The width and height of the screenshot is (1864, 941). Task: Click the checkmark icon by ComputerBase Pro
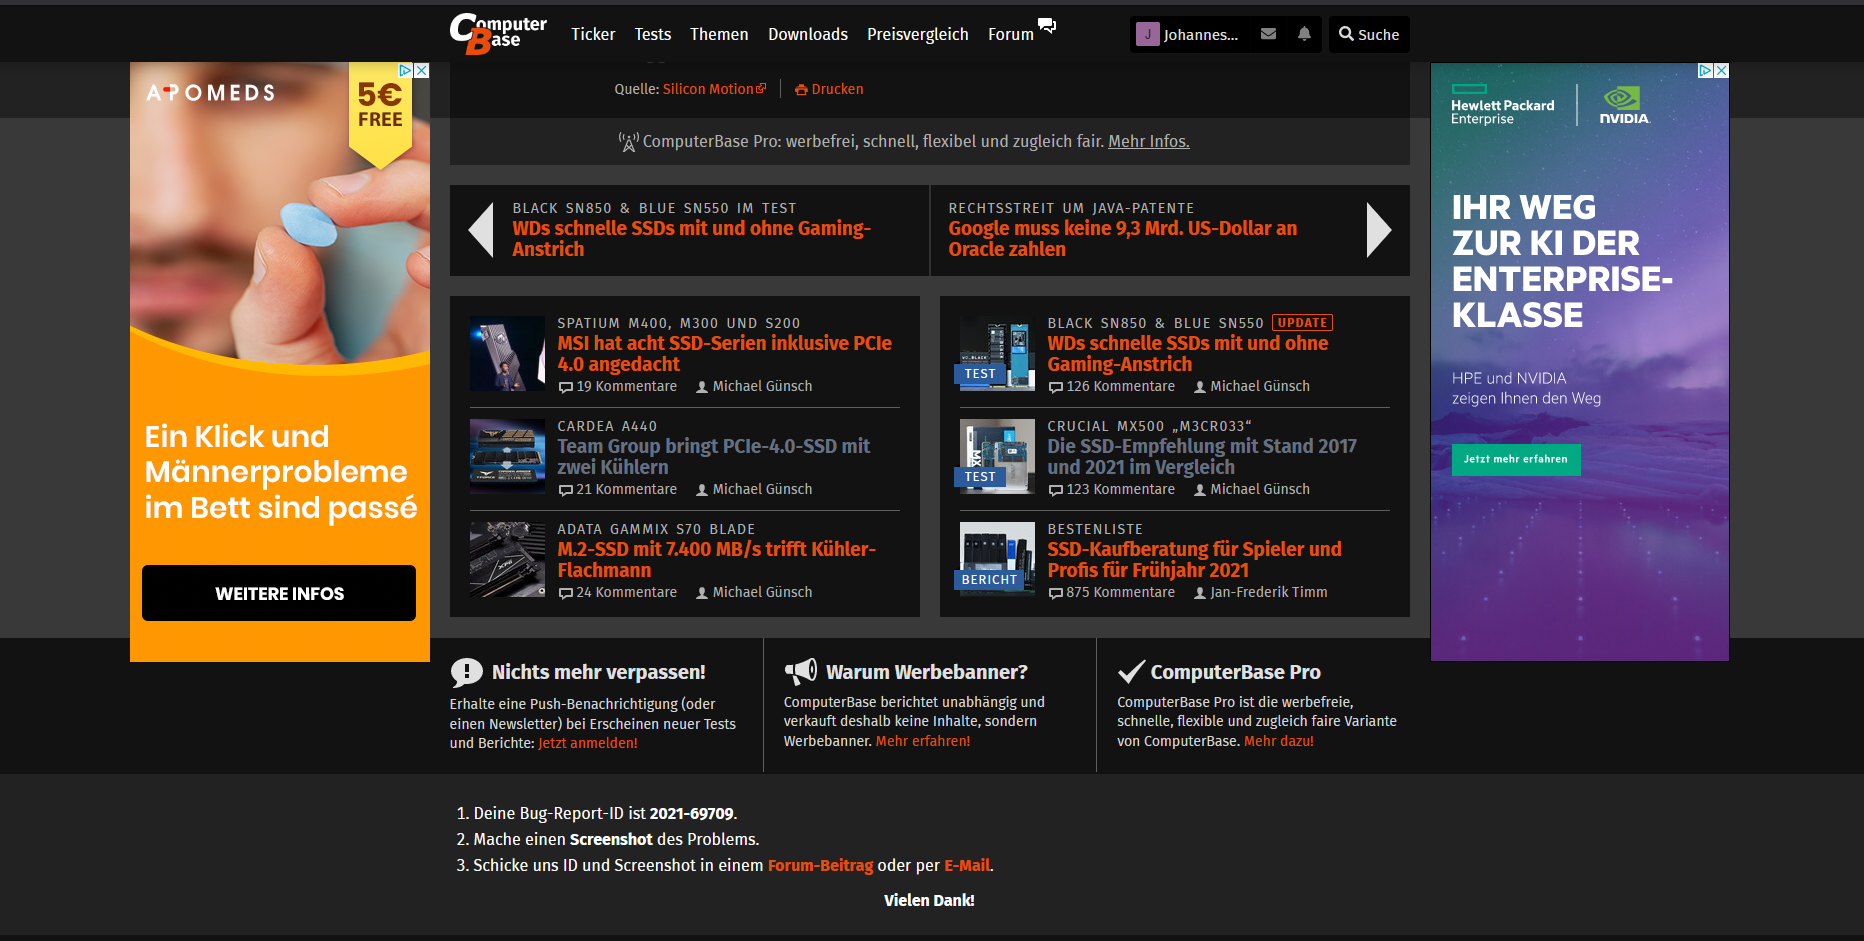1131,670
